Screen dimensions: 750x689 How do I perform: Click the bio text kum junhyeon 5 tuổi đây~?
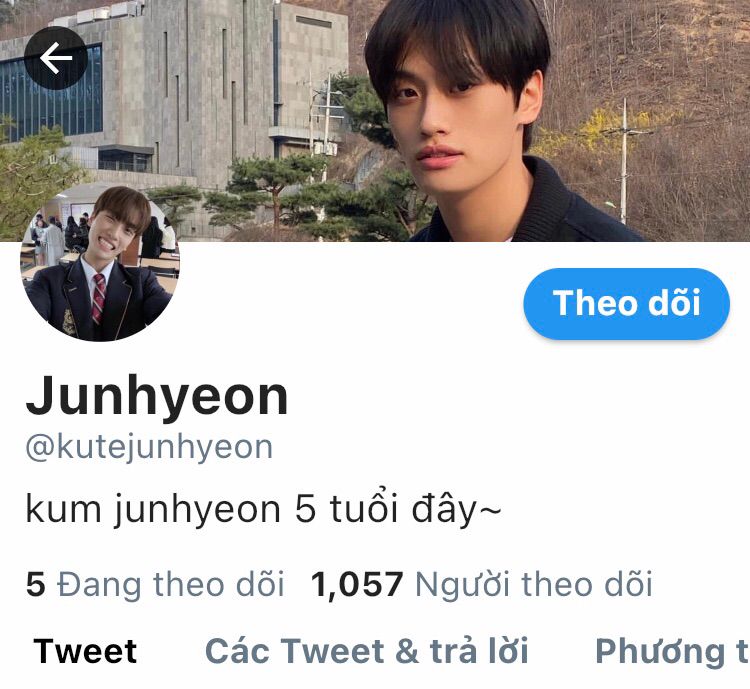tap(264, 510)
